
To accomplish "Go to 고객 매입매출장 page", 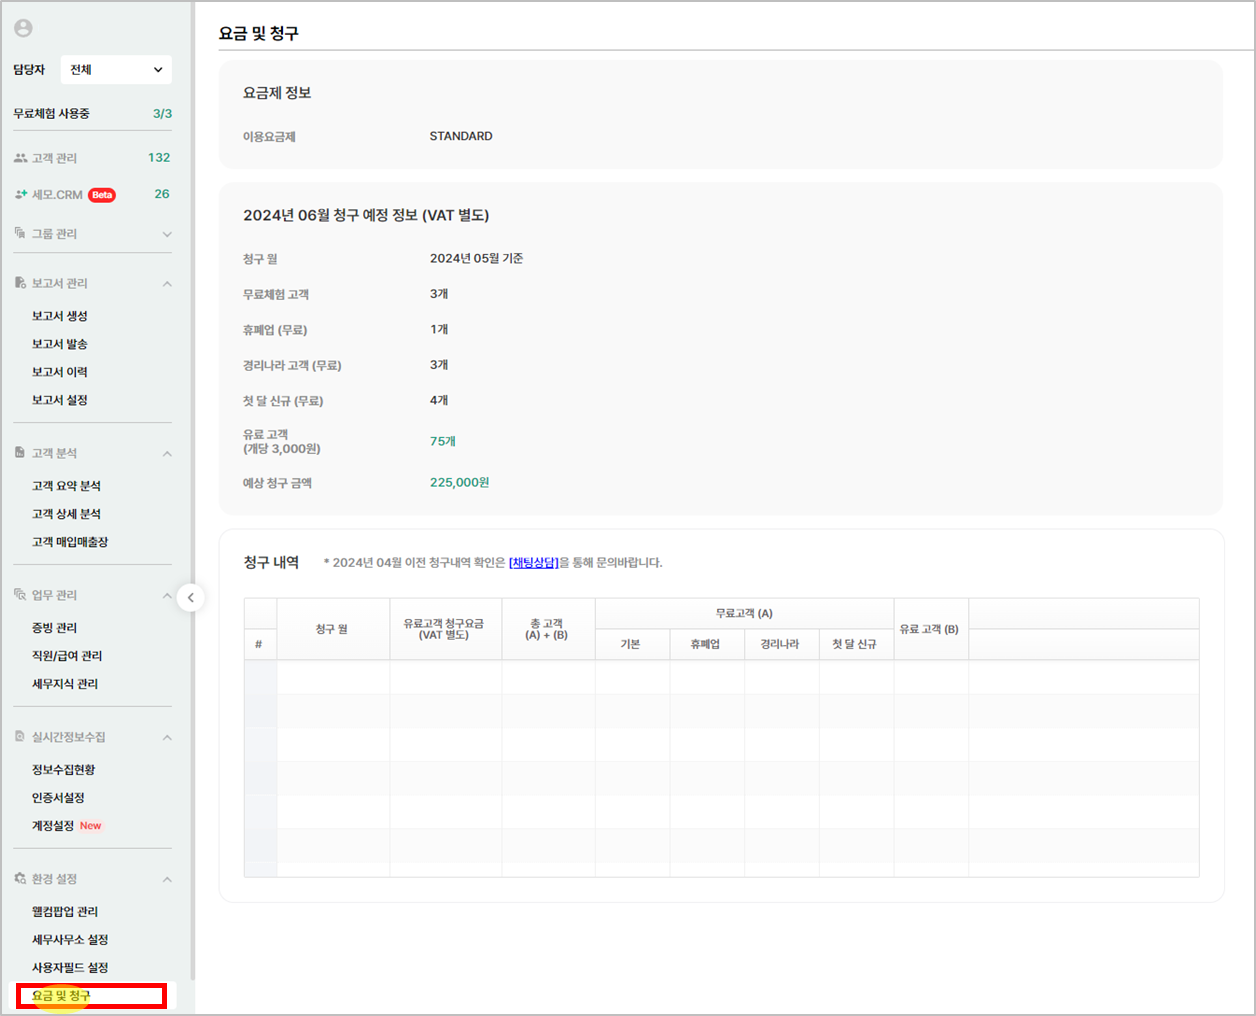I will coord(70,542).
